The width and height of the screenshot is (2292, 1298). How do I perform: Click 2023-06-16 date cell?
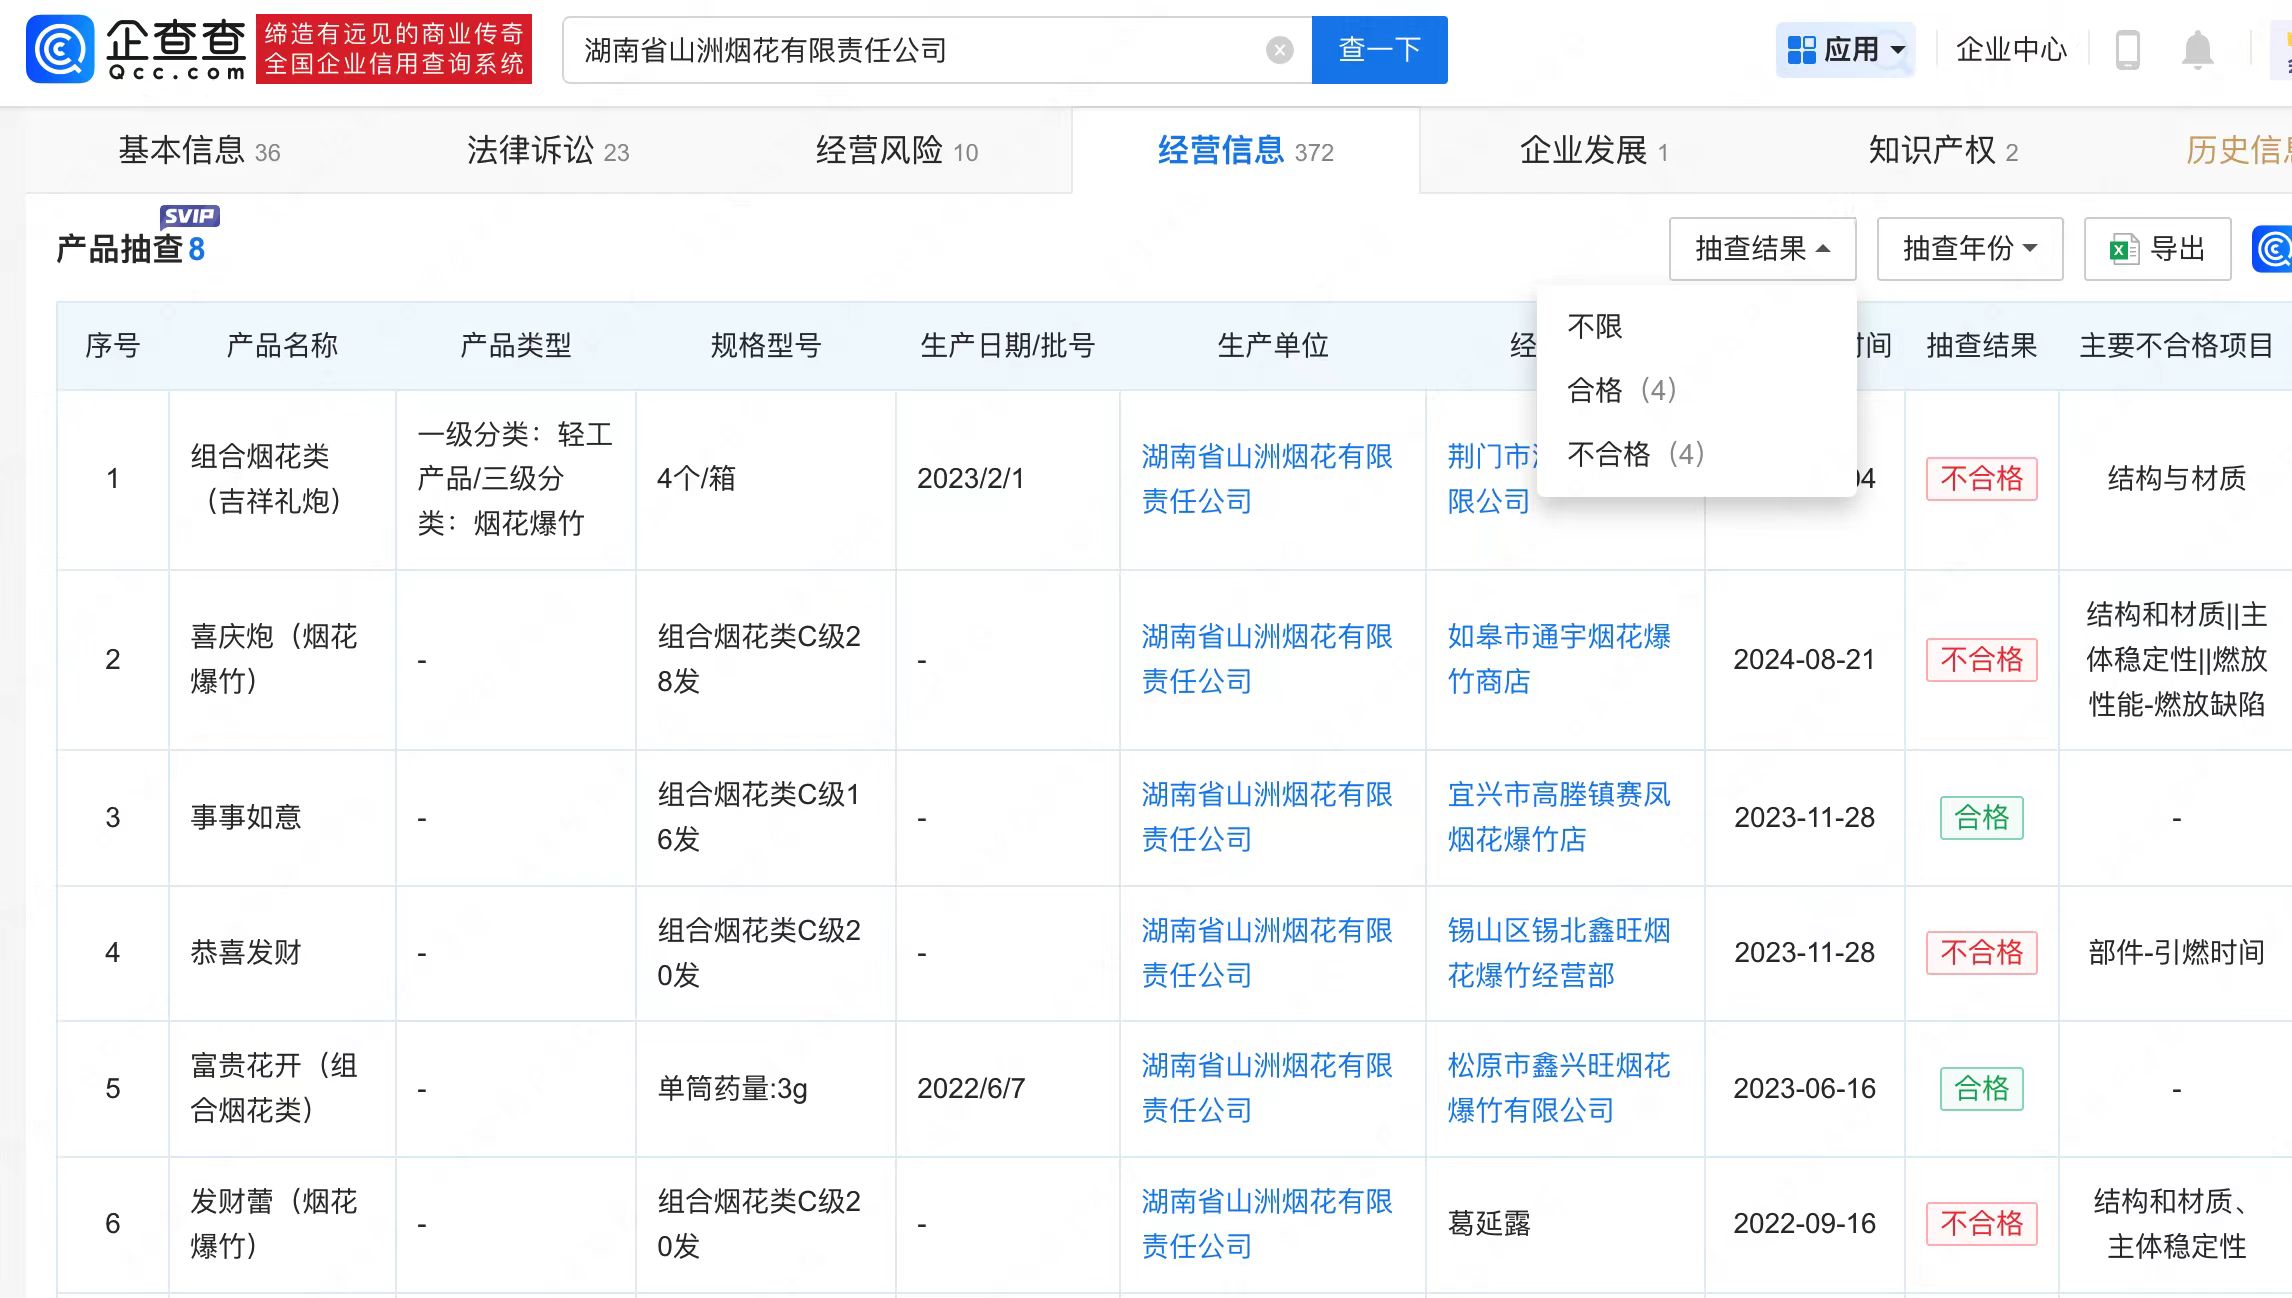coord(1804,1088)
